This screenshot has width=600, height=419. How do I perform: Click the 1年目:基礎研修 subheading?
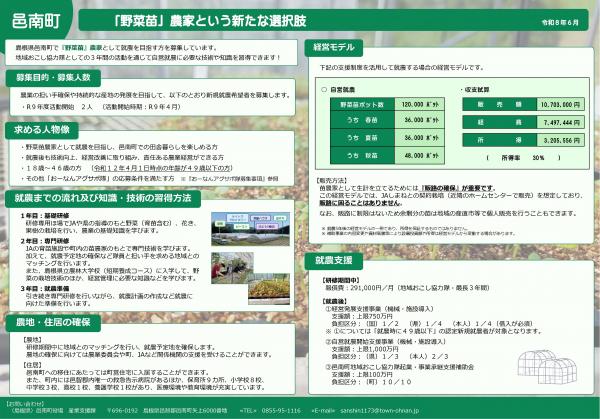click(45, 216)
